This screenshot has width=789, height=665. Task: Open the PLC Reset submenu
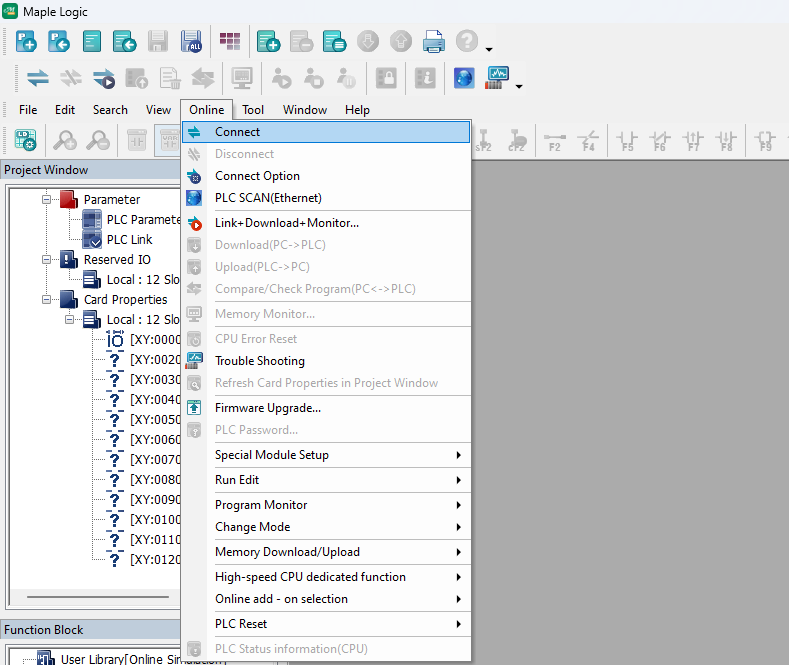click(326, 624)
